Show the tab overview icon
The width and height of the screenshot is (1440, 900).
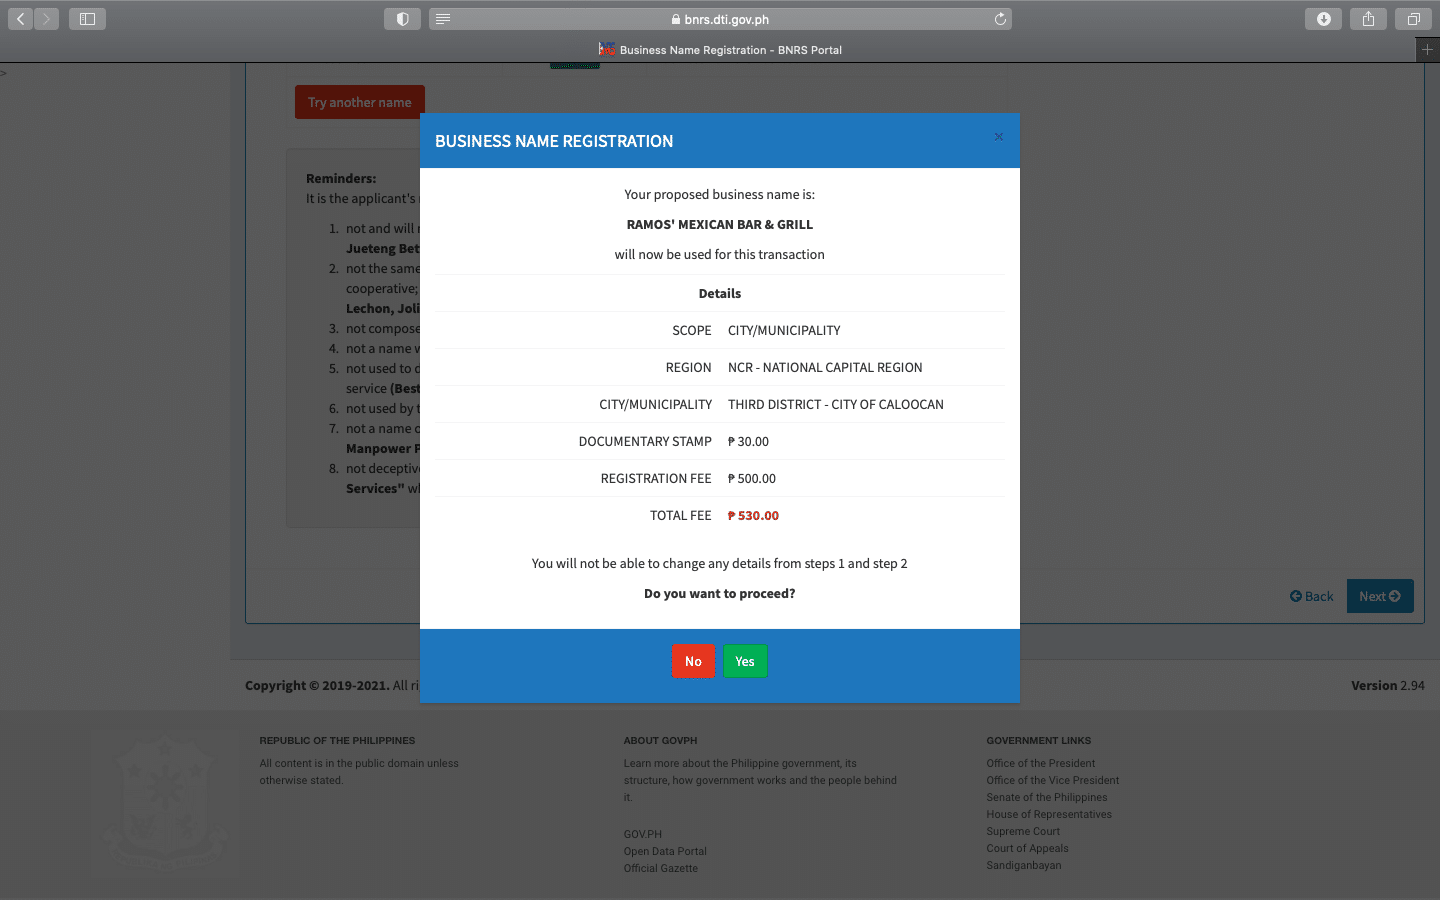tap(1413, 19)
